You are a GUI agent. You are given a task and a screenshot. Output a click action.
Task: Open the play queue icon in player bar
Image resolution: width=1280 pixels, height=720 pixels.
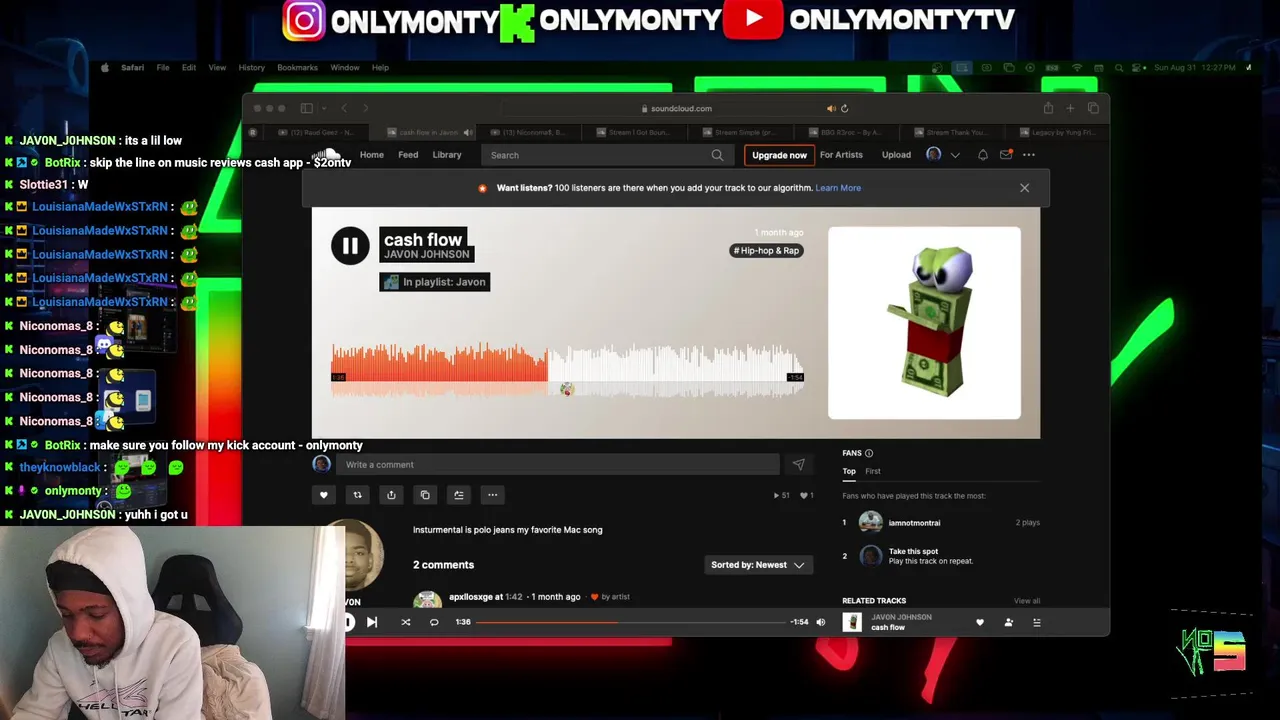[1037, 622]
